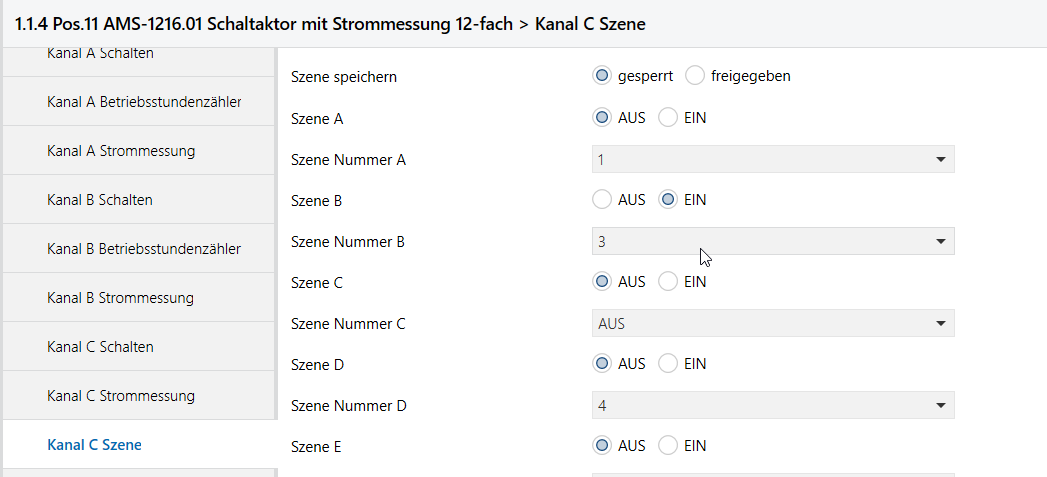
Task: Select AUS radio for Szene A
Action: [x=602, y=118]
